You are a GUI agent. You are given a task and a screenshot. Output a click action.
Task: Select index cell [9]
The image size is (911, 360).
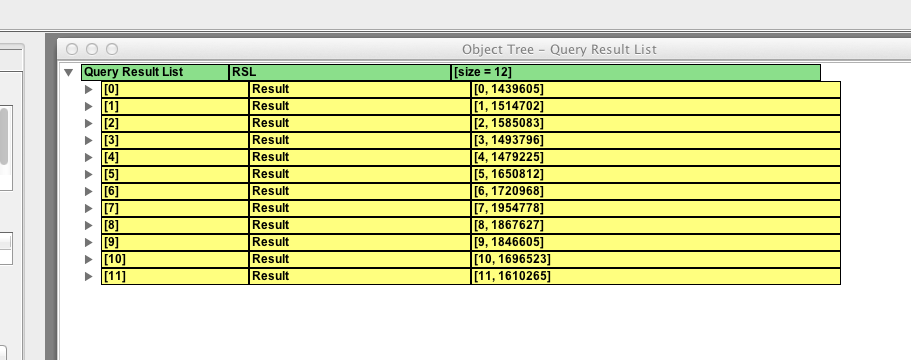175,242
